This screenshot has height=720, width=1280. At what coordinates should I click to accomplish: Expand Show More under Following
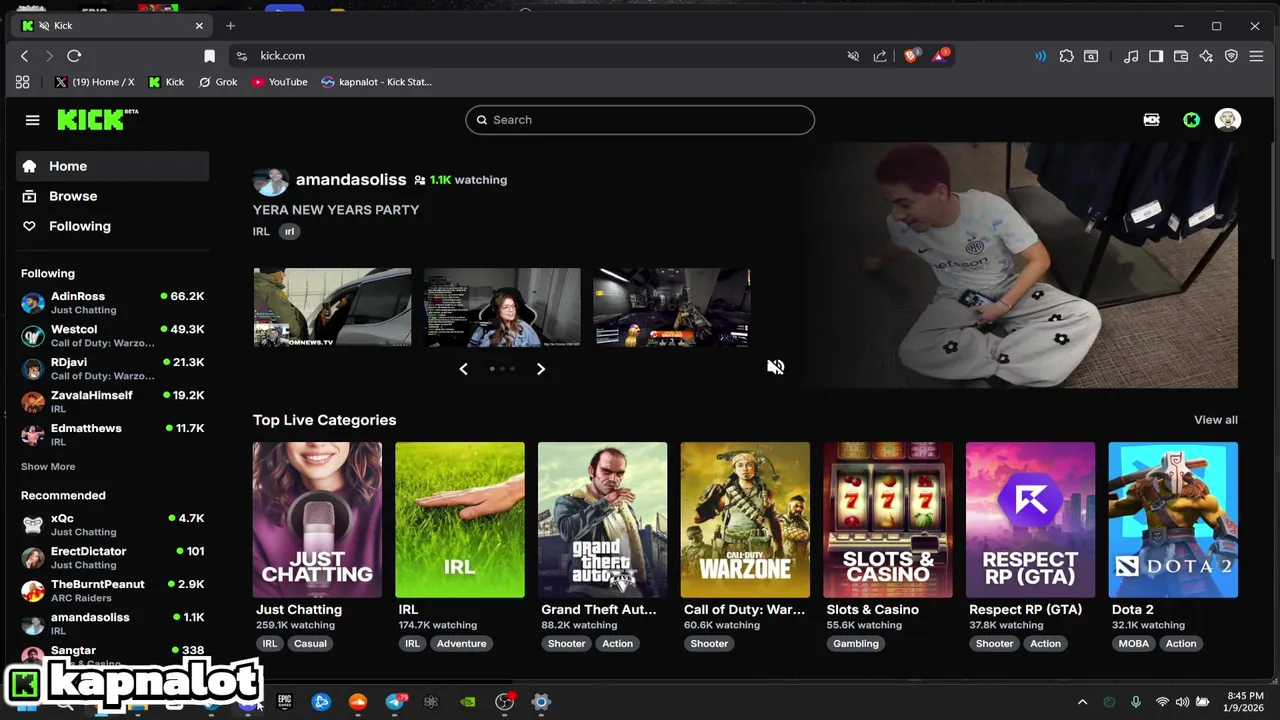48,467
